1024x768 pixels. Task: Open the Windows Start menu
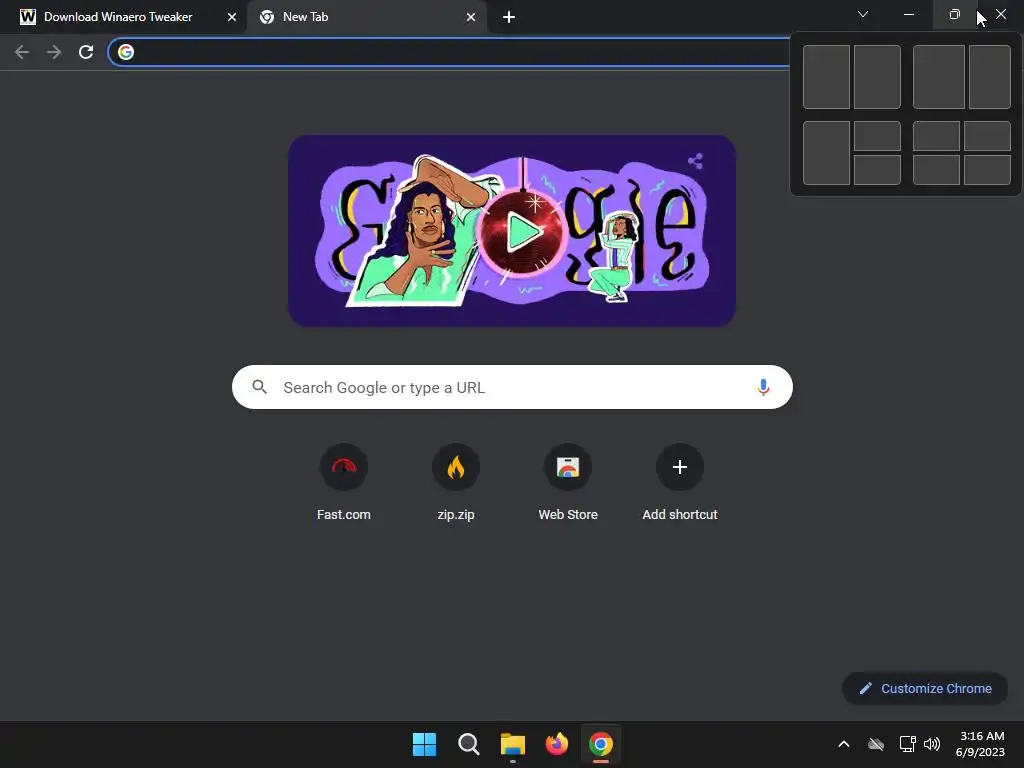click(x=424, y=744)
